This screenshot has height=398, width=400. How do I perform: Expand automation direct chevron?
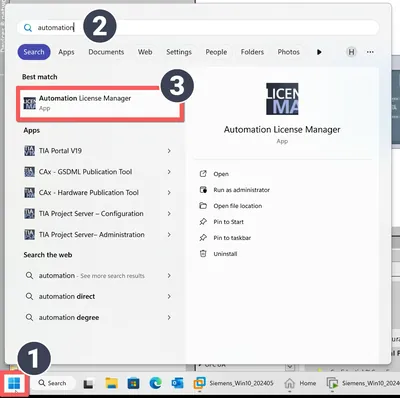coord(169,296)
